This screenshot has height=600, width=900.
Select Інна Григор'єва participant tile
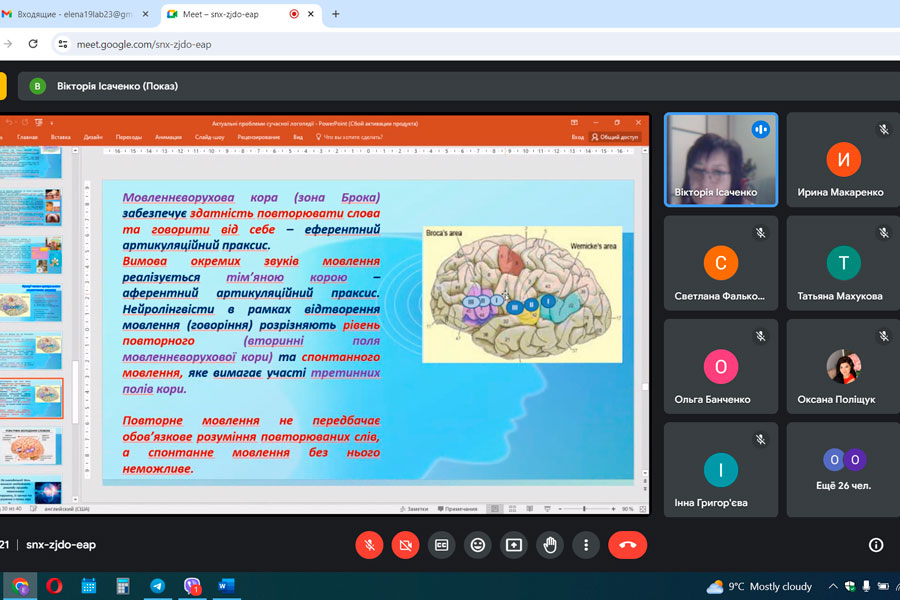721,470
